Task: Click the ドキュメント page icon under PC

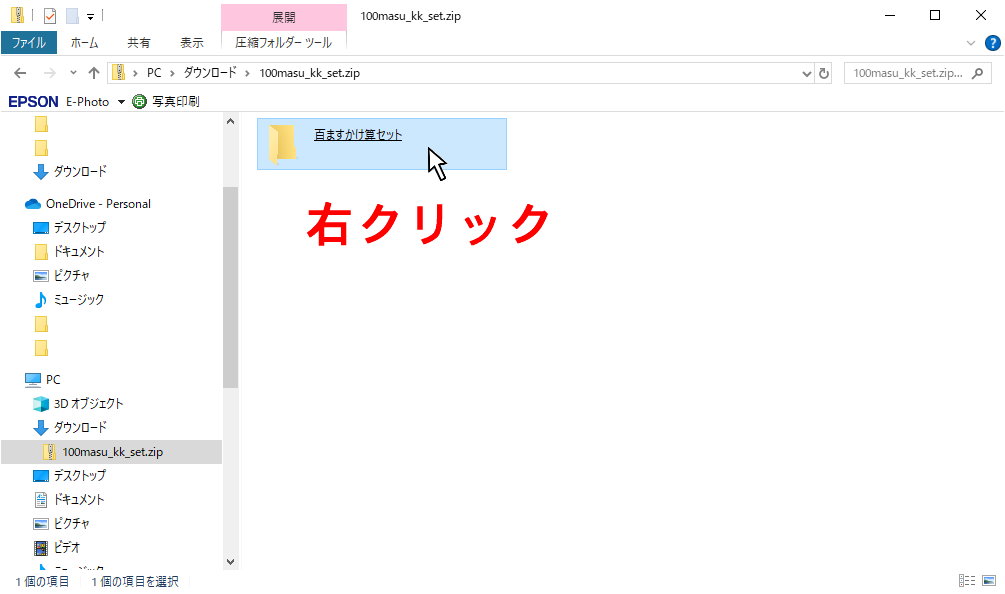Action: pyautogui.click(x=40, y=500)
